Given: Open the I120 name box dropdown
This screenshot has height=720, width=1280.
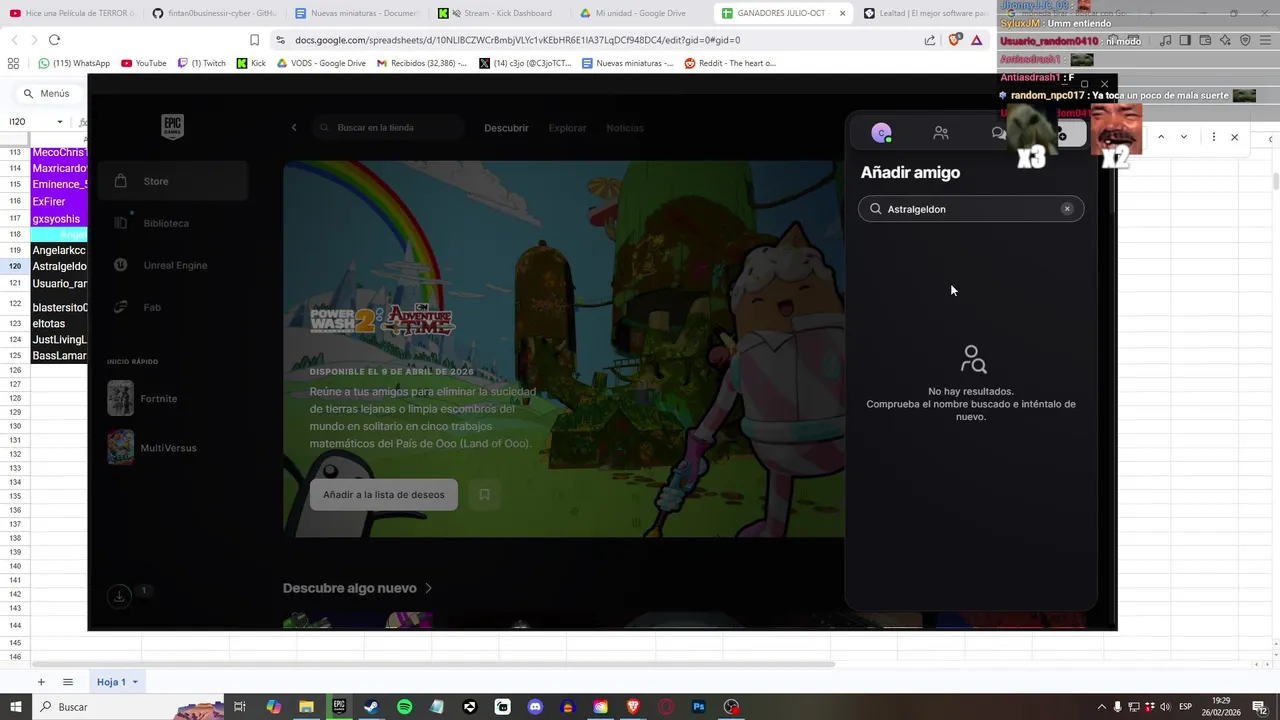Looking at the screenshot, I should tap(60, 122).
